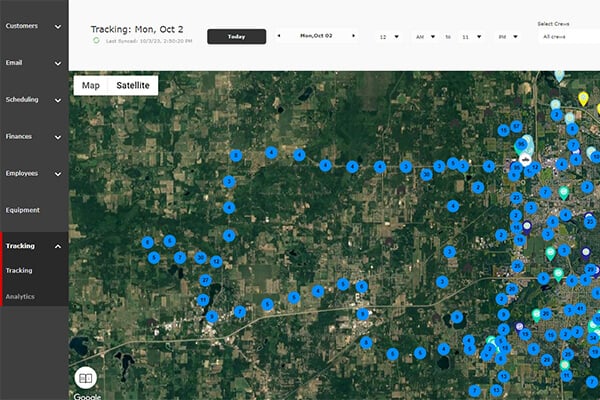Expand the Scheduling menu
Screen dimensions: 600x400
[x=34, y=100]
